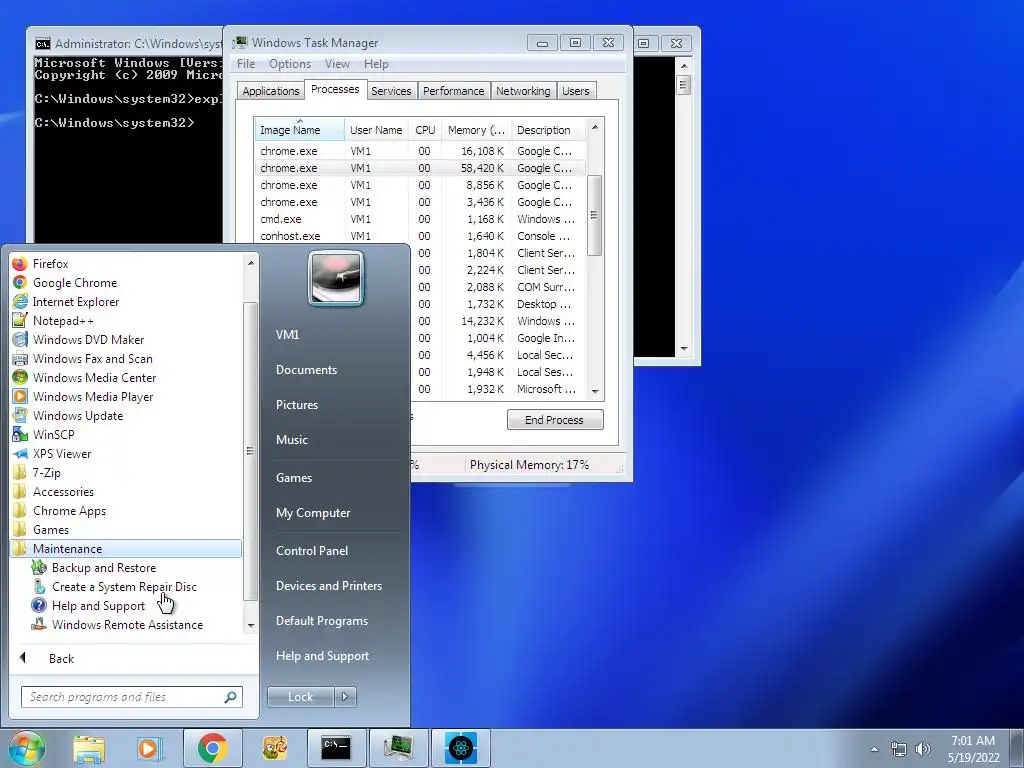Switch to the Performance tab
The height and width of the screenshot is (768, 1024).
pyautogui.click(x=453, y=91)
